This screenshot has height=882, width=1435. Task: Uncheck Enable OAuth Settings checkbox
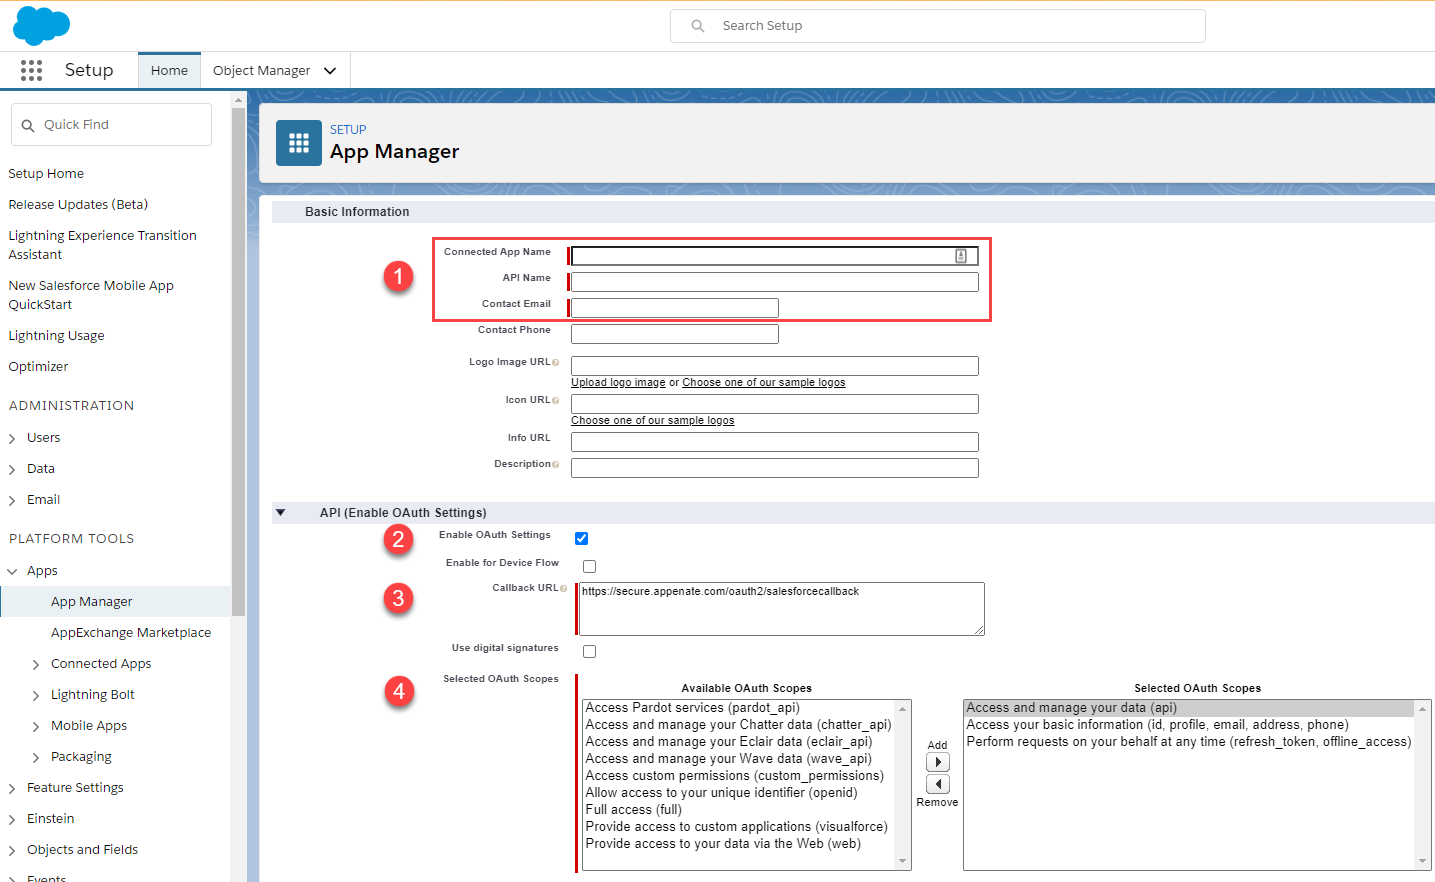(581, 538)
